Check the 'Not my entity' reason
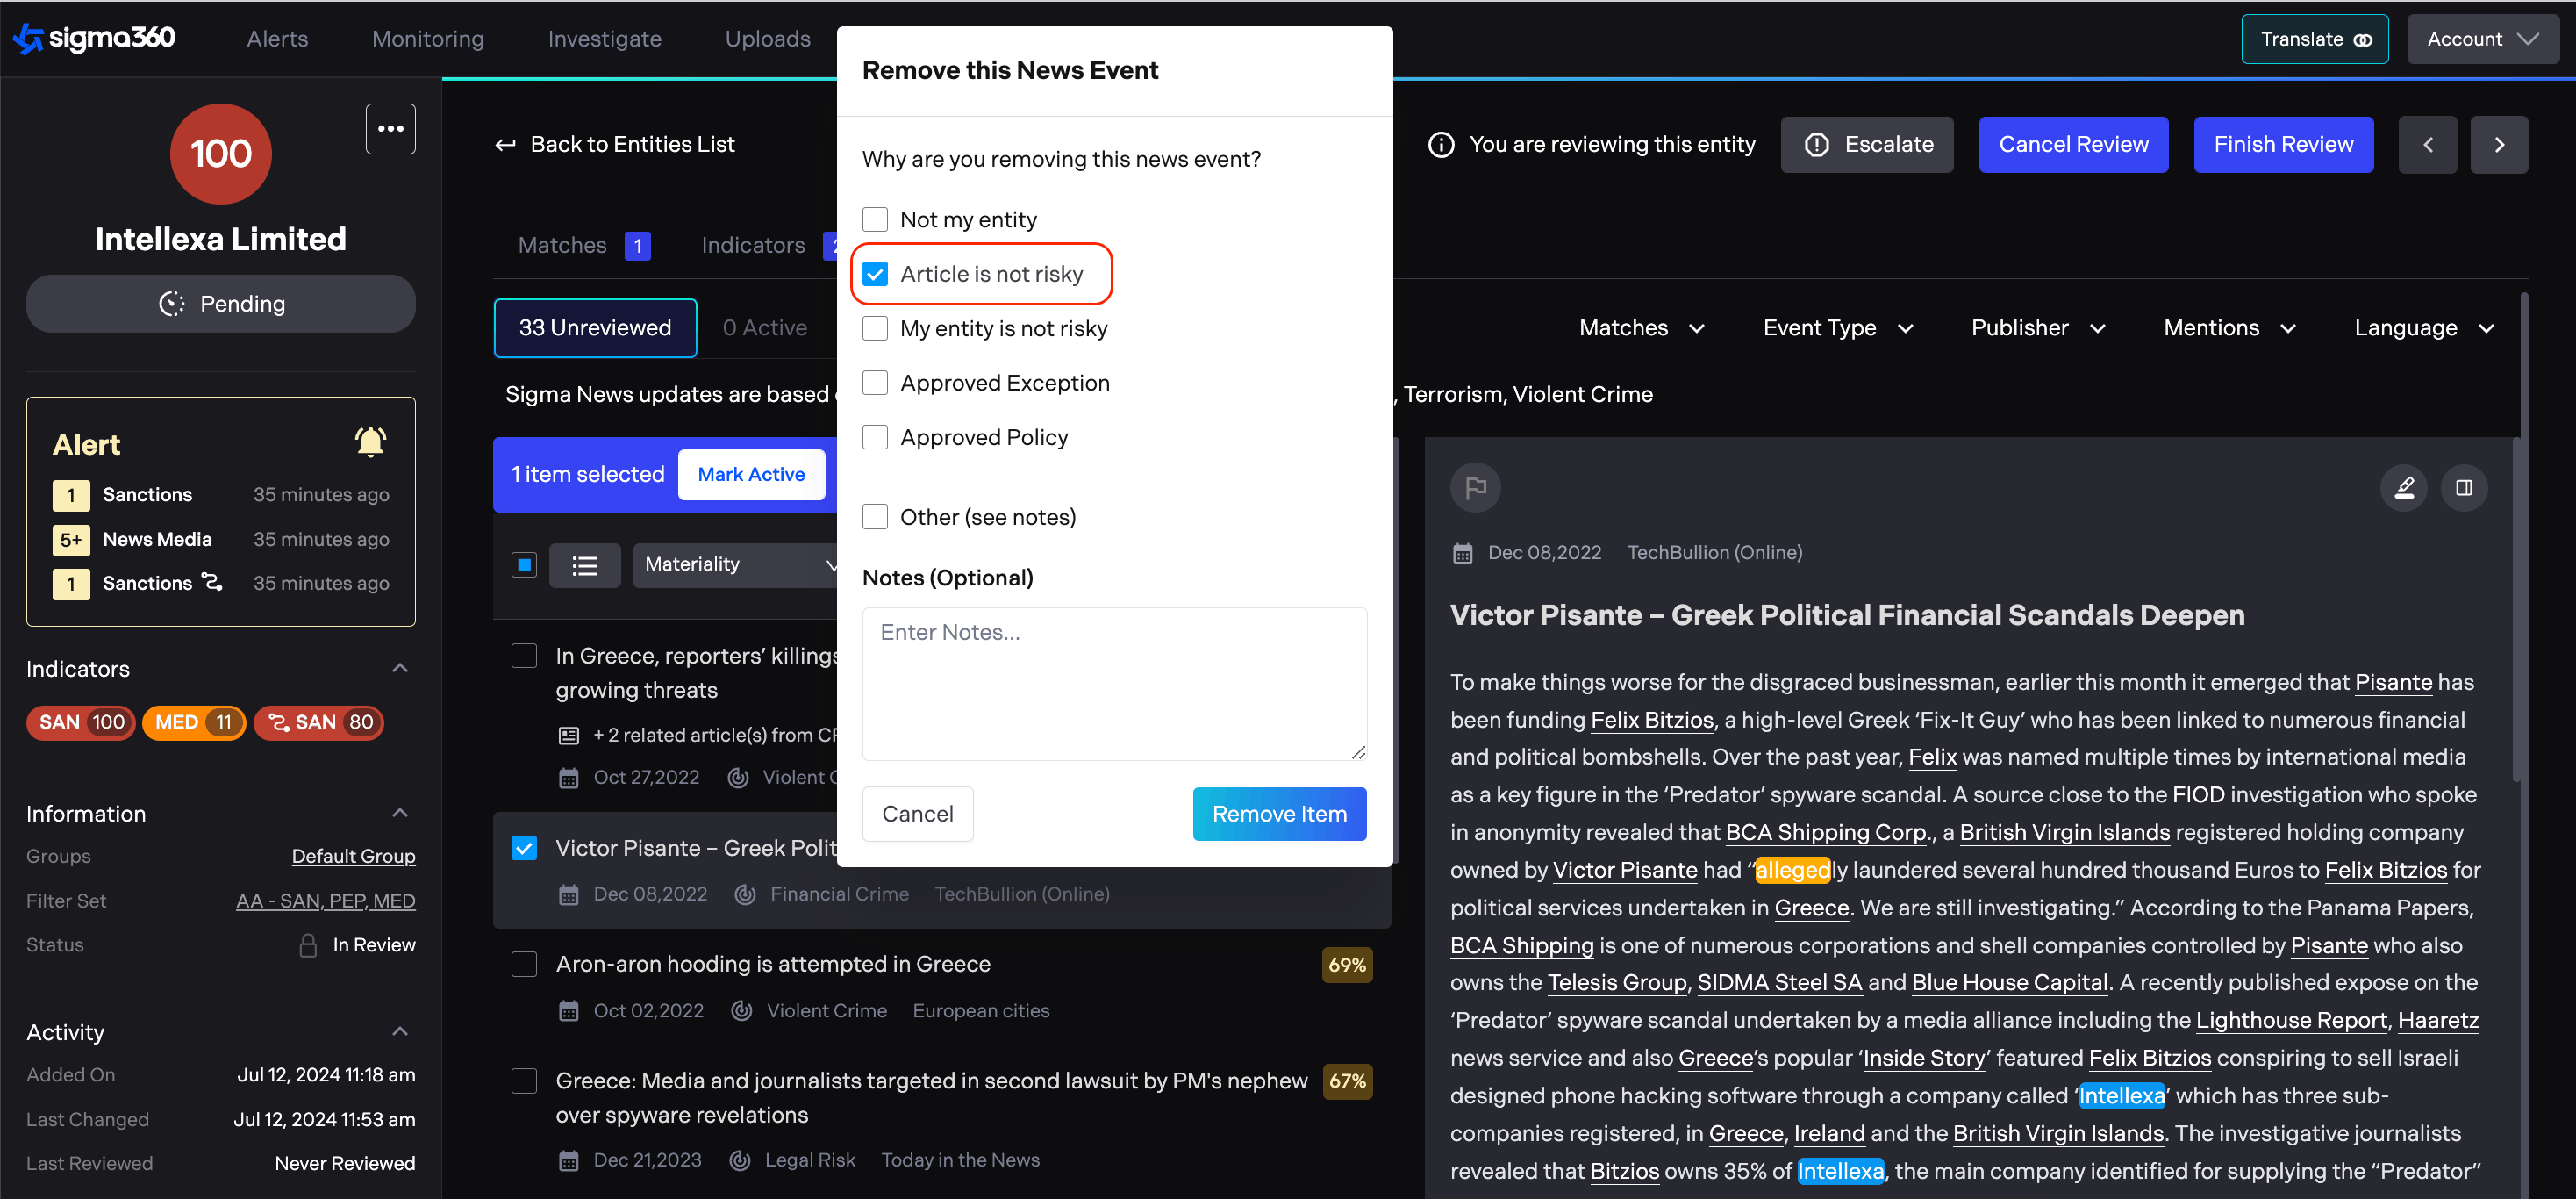The width and height of the screenshot is (2576, 1199). pos(875,219)
